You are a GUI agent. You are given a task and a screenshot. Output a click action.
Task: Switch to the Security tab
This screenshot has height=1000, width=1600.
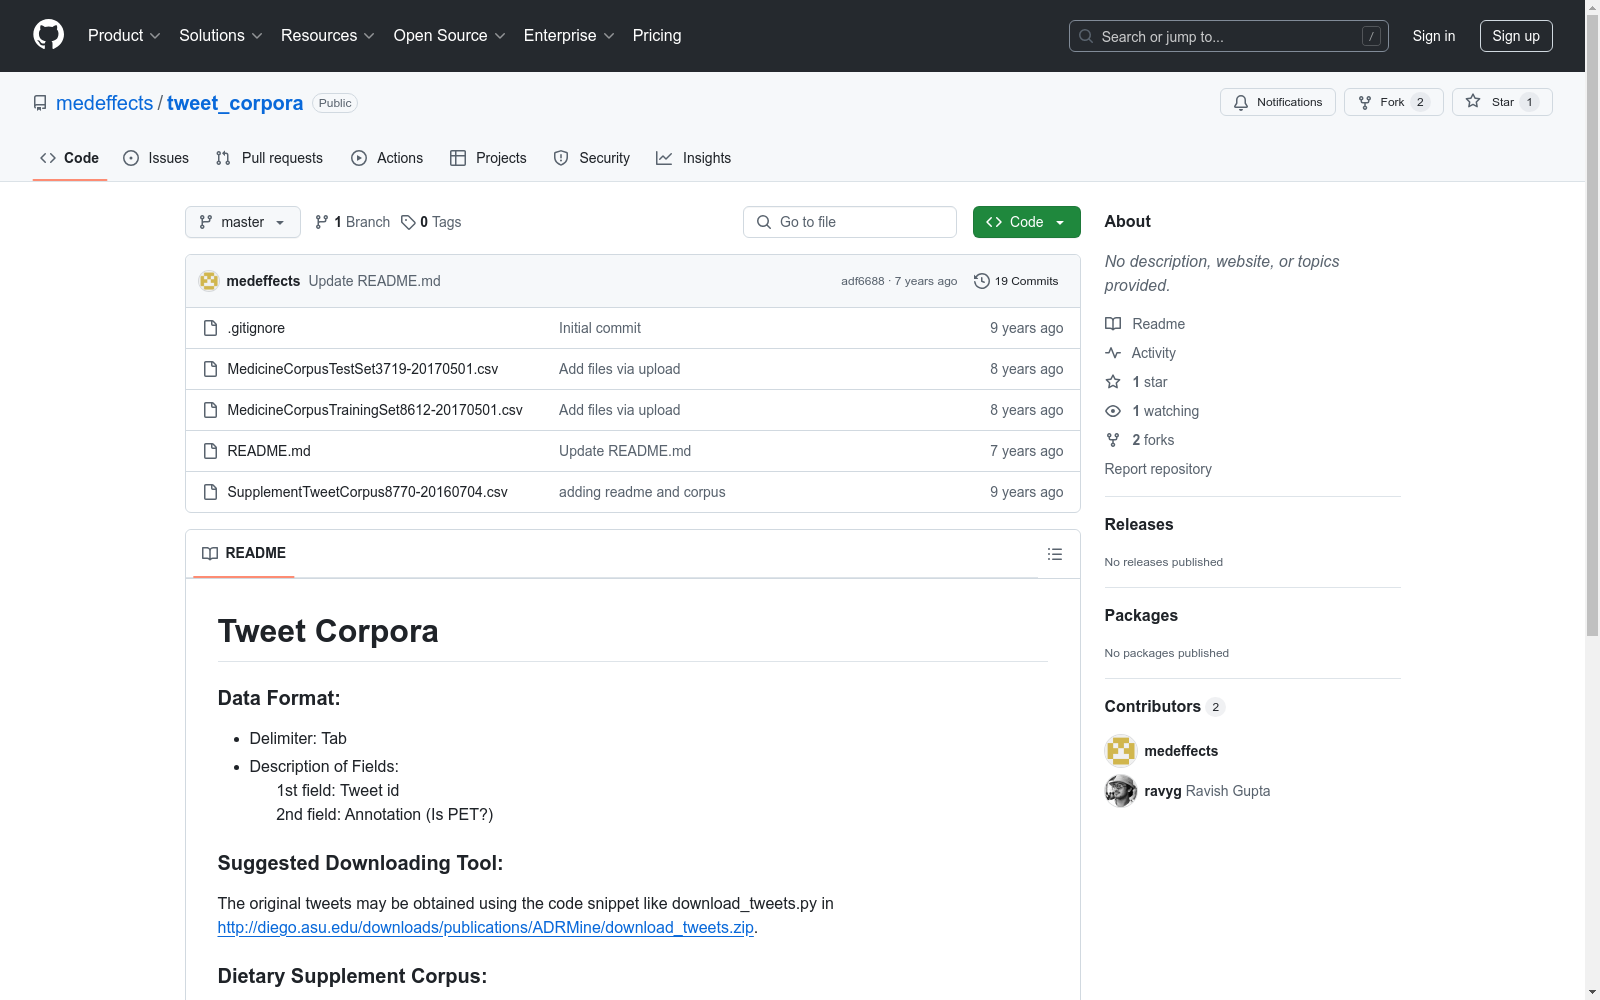tap(592, 158)
